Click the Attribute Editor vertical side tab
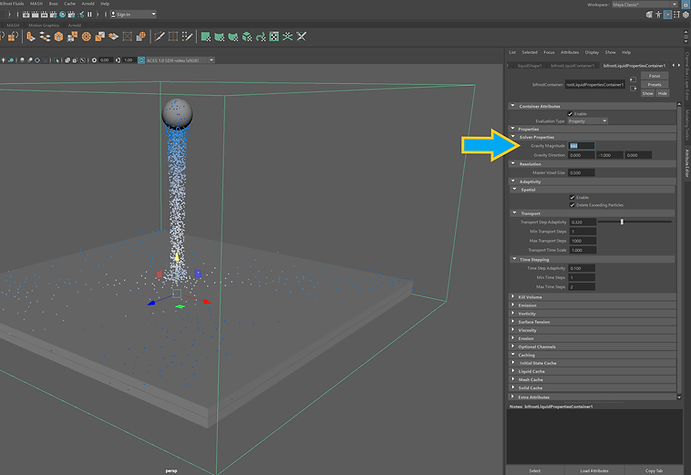The width and height of the screenshot is (691, 475). 687,163
